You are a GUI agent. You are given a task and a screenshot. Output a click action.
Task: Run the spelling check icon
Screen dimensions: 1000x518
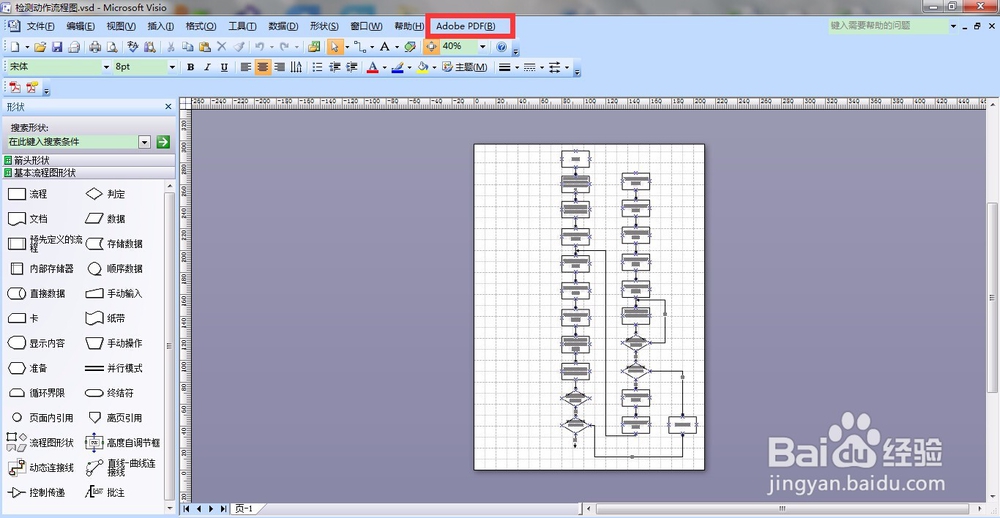pos(133,47)
